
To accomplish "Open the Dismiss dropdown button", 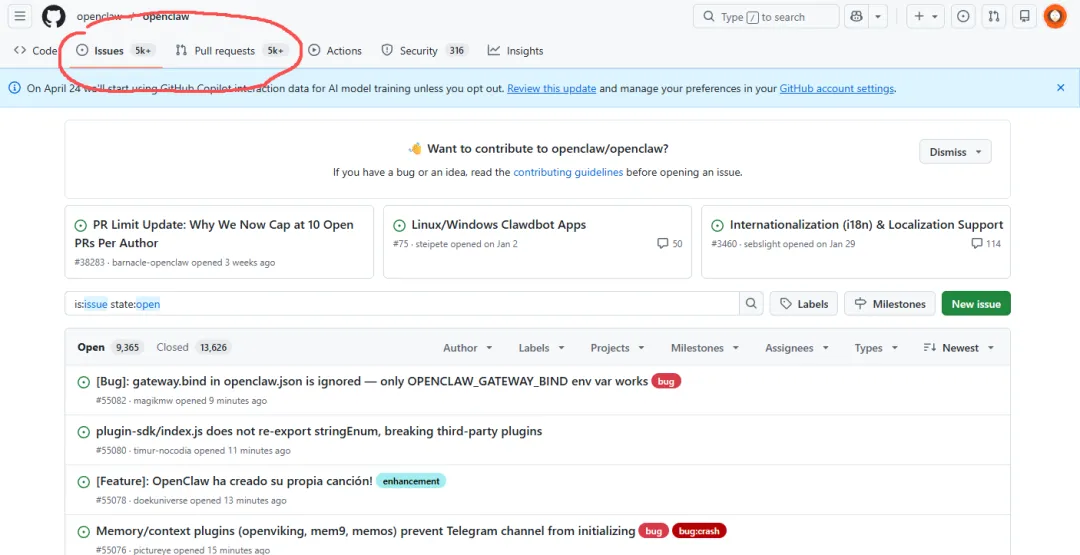I will point(955,151).
